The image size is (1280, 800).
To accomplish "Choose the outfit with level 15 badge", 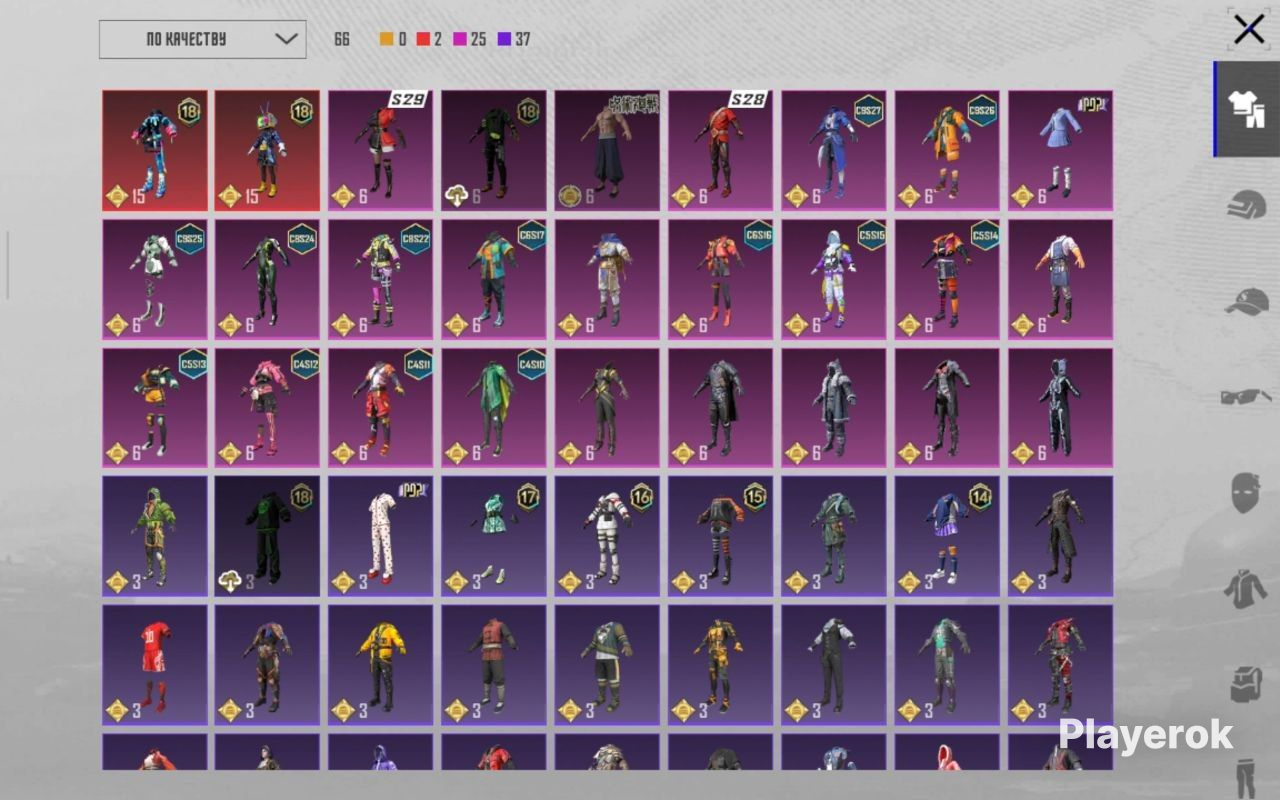I will (721, 536).
